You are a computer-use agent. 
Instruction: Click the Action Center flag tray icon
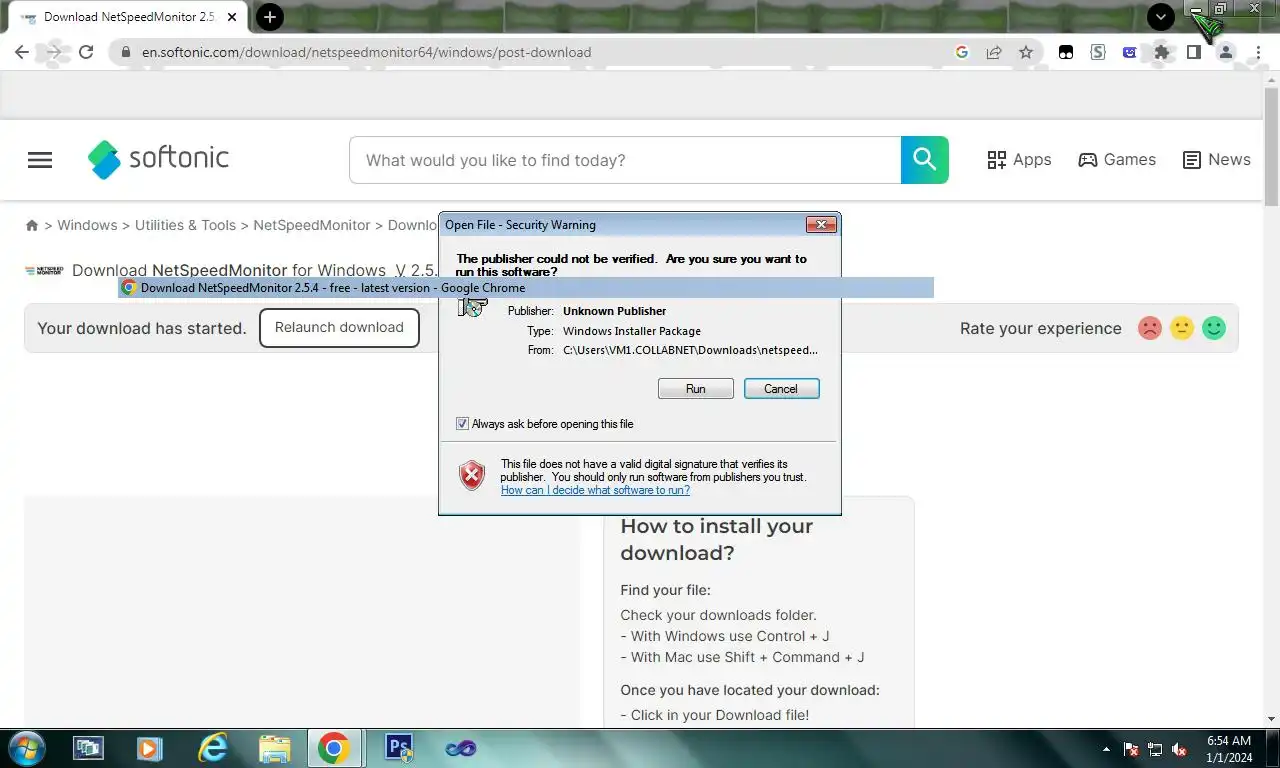point(1131,749)
